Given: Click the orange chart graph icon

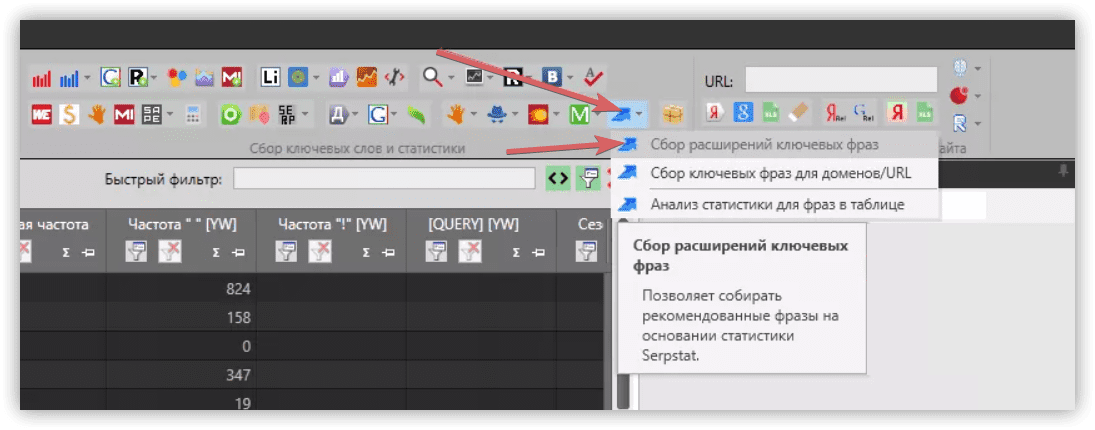Looking at the screenshot, I should click(367, 77).
